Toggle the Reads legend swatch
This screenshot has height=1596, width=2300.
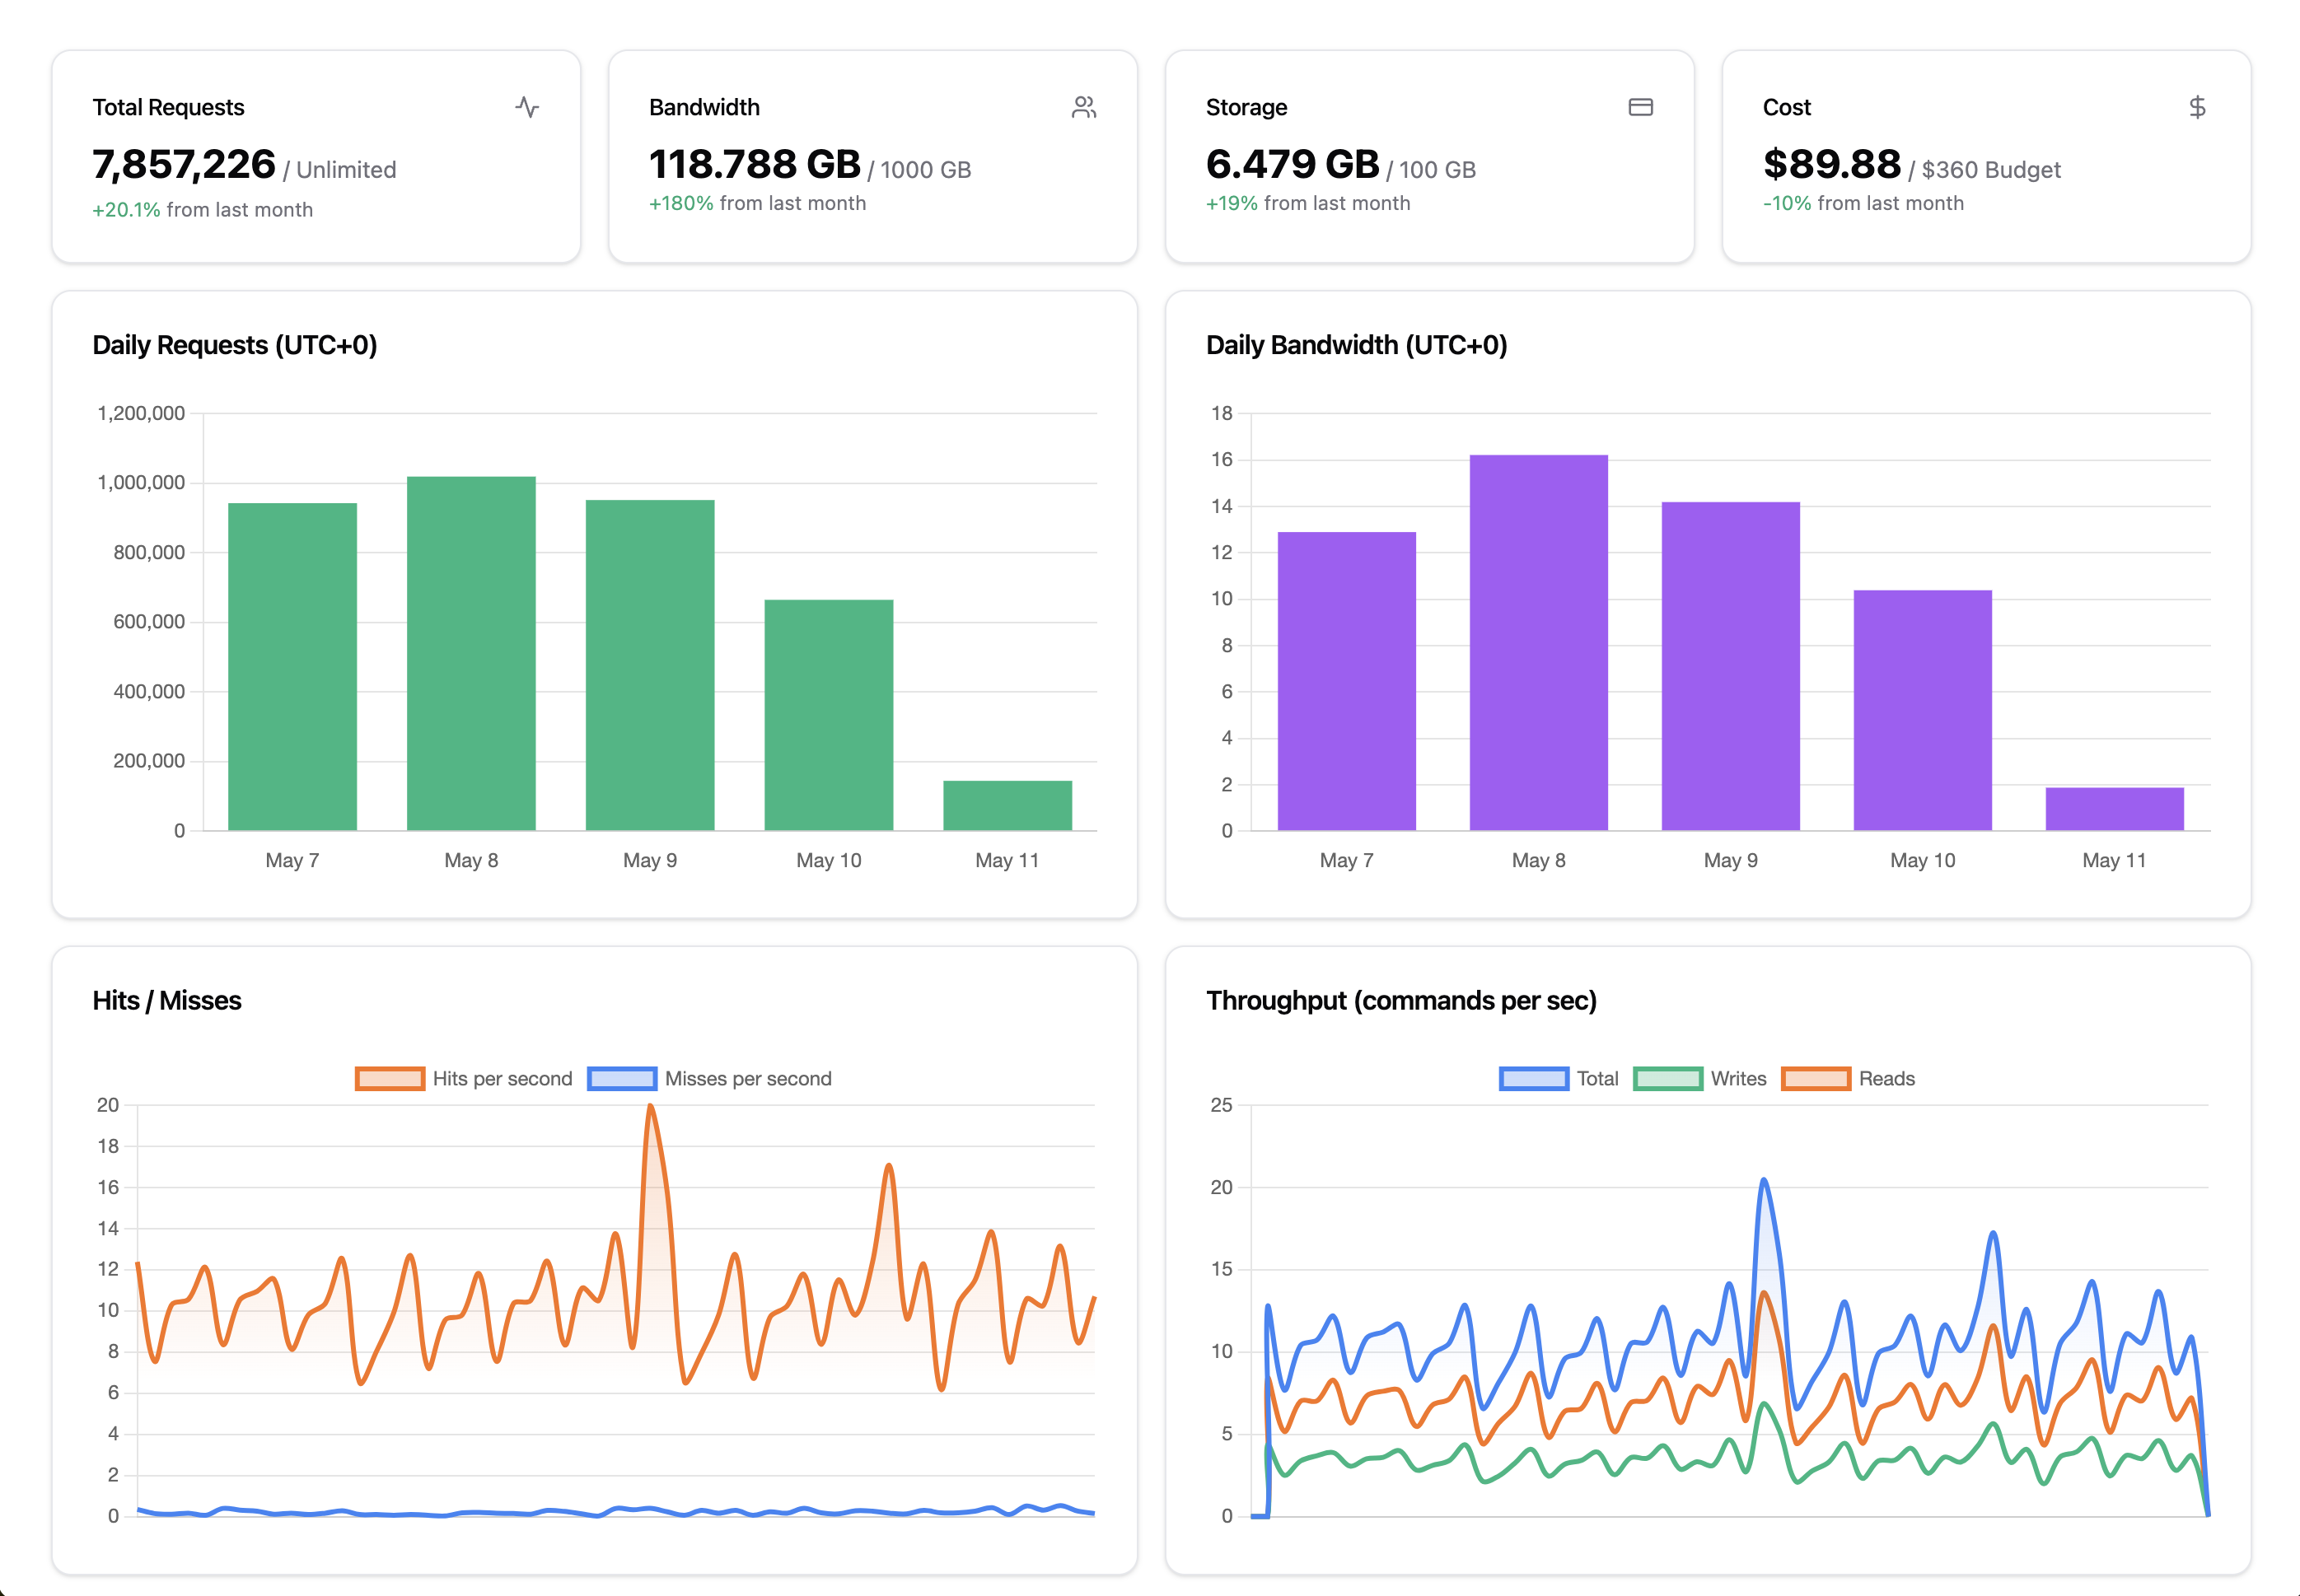tap(1815, 1079)
